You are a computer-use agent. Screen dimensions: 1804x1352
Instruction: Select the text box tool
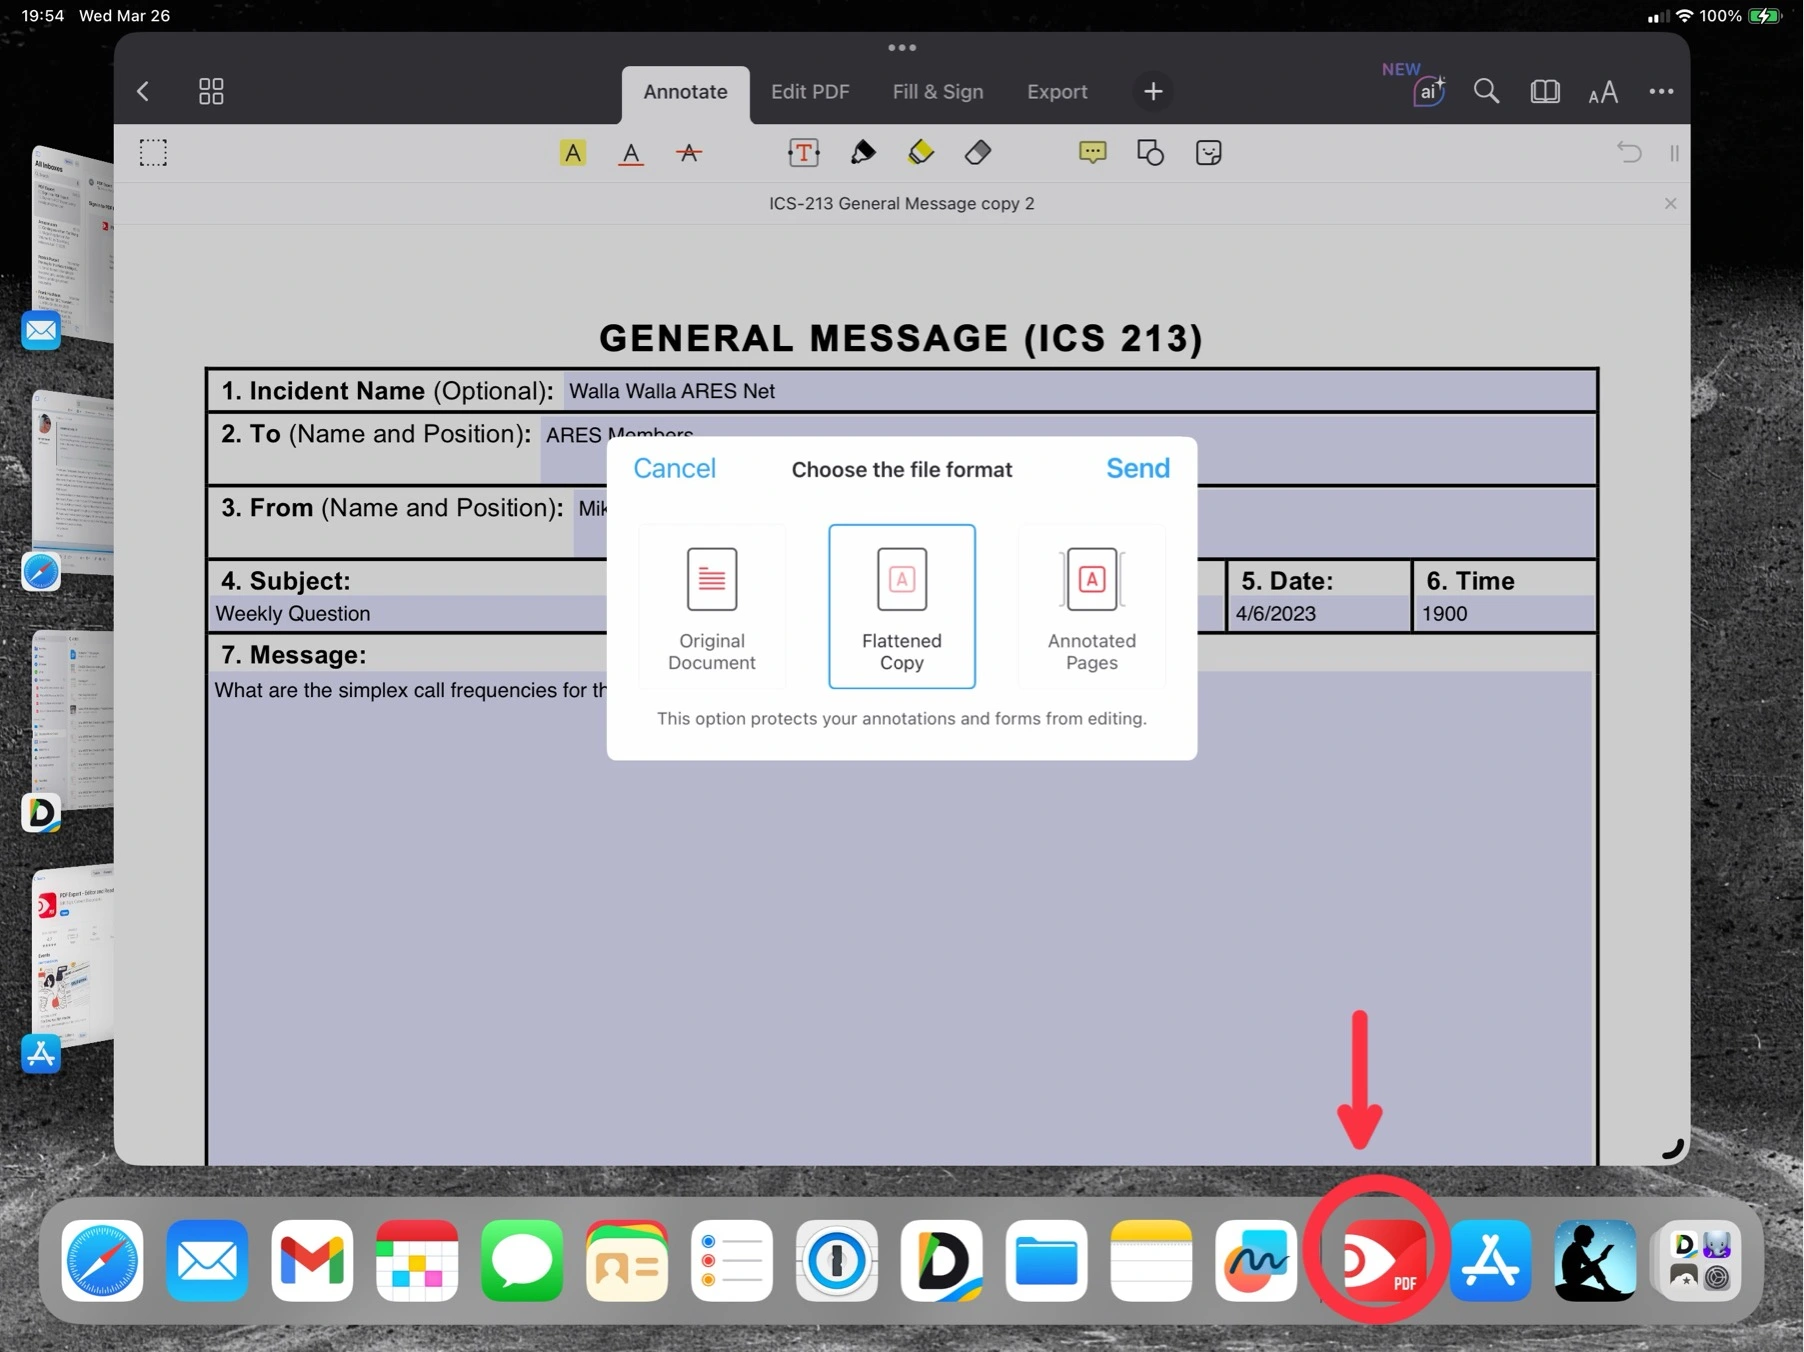click(803, 153)
